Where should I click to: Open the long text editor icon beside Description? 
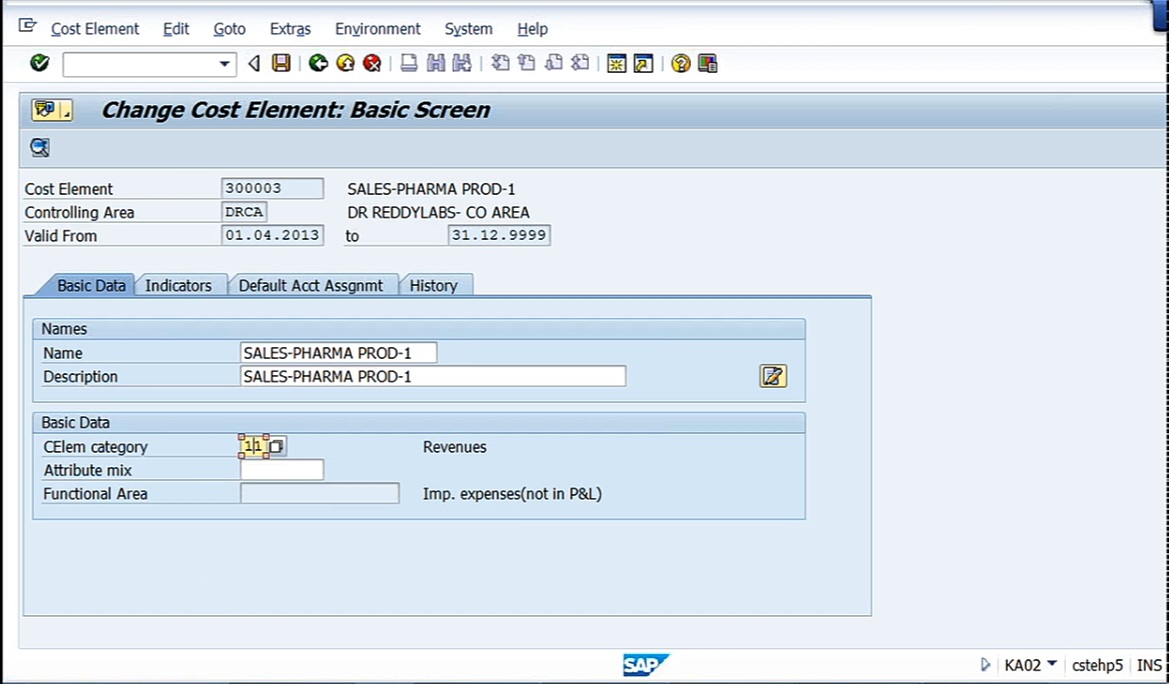point(773,376)
